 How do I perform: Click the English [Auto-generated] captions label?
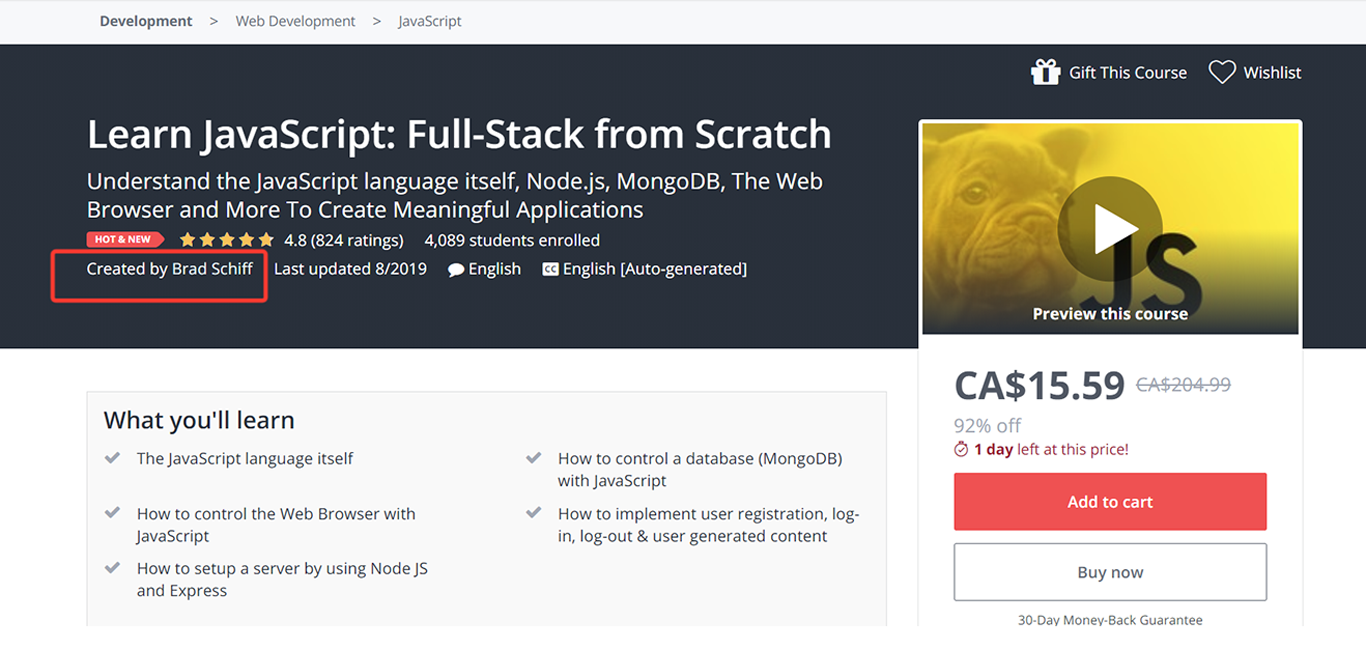(655, 269)
